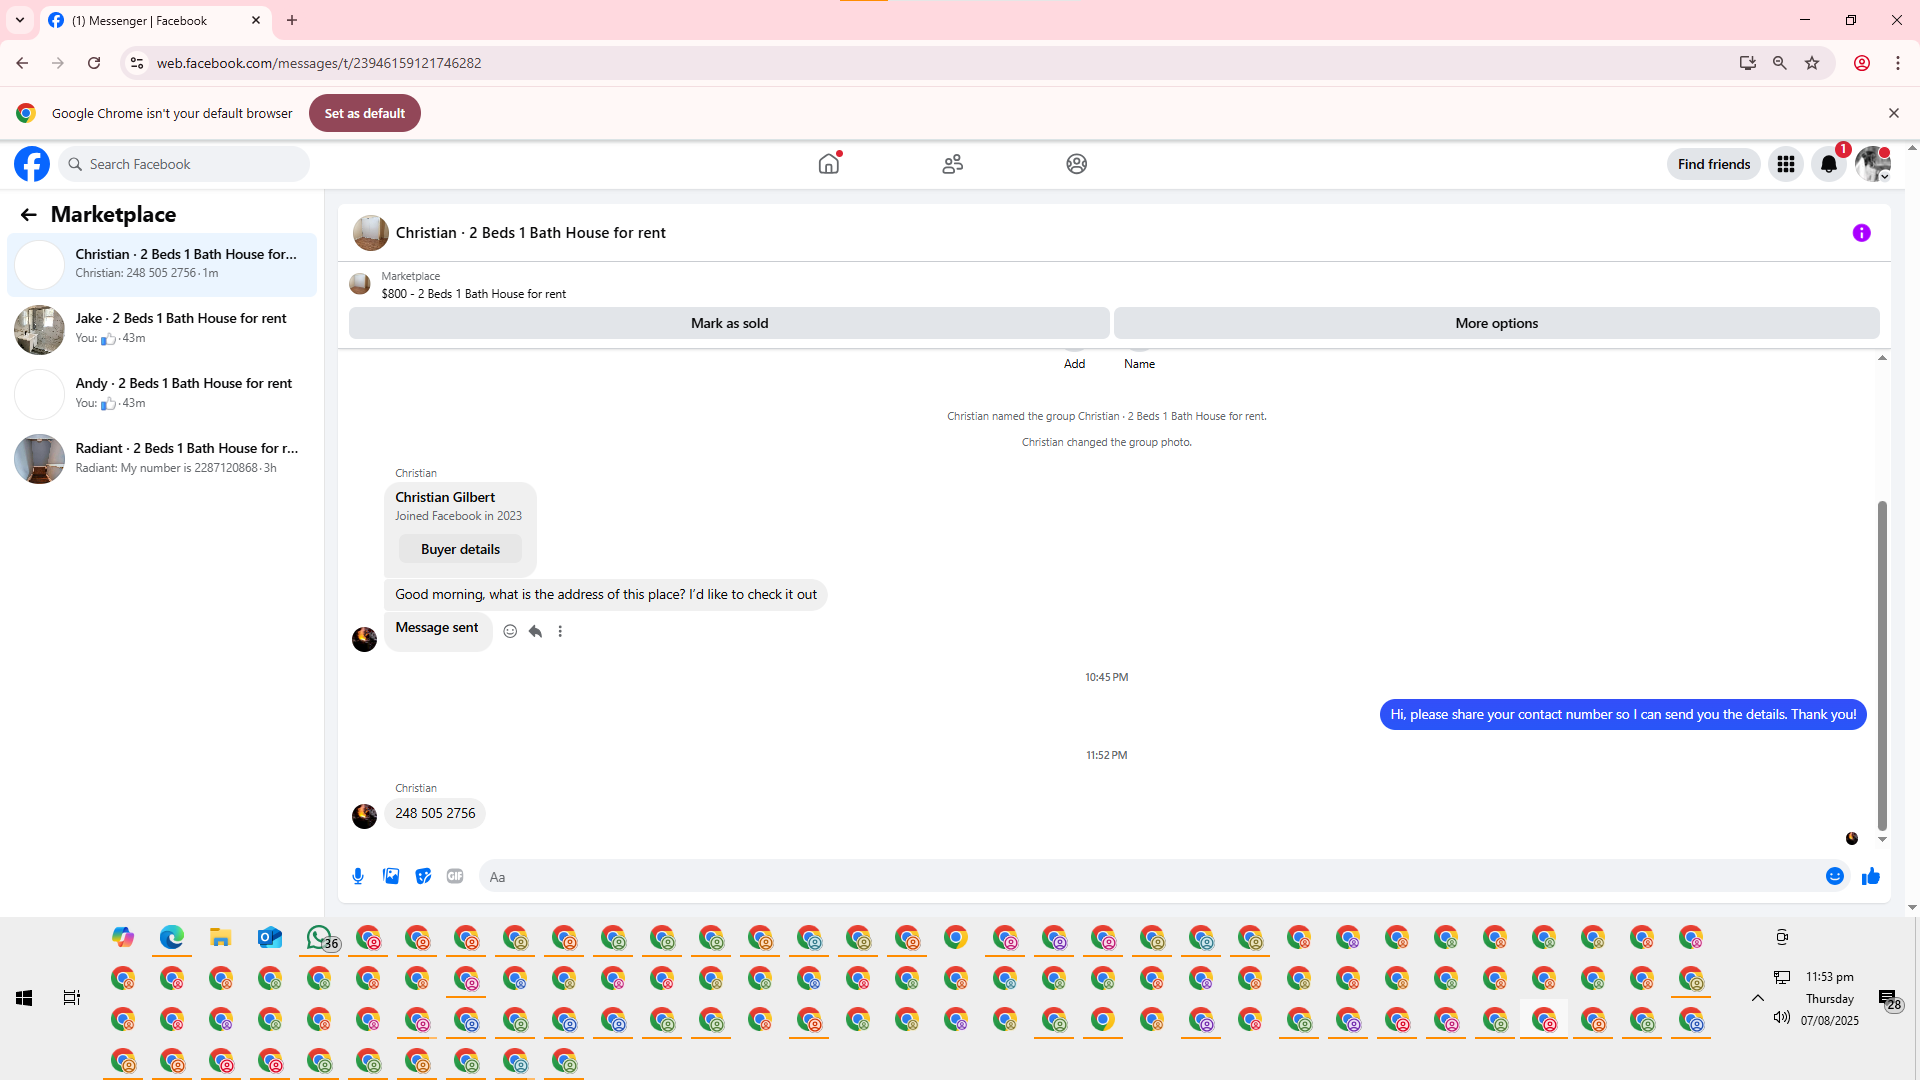
Task: Expand account menu on profile picture
Action: click(1873, 164)
